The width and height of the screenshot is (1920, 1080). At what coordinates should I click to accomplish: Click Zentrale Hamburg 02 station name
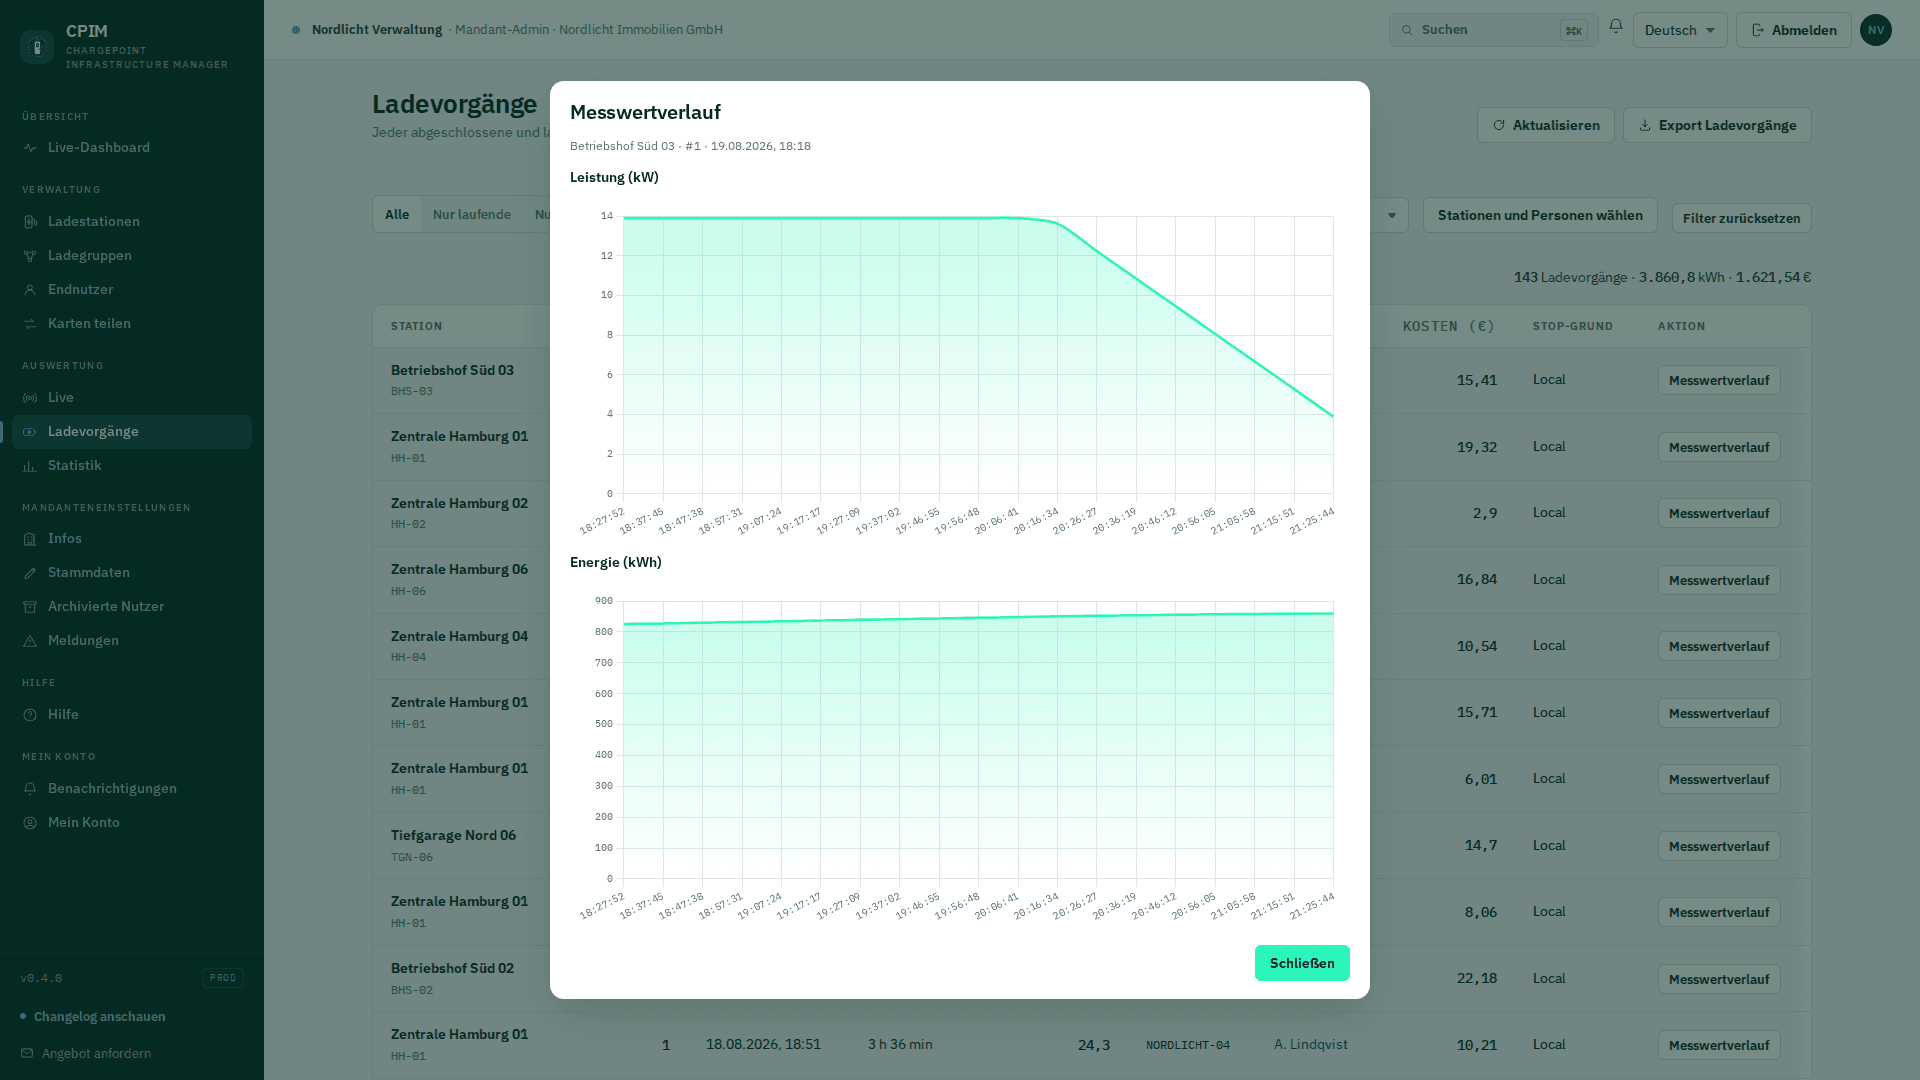pyautogui.click(x=459, y=503)
